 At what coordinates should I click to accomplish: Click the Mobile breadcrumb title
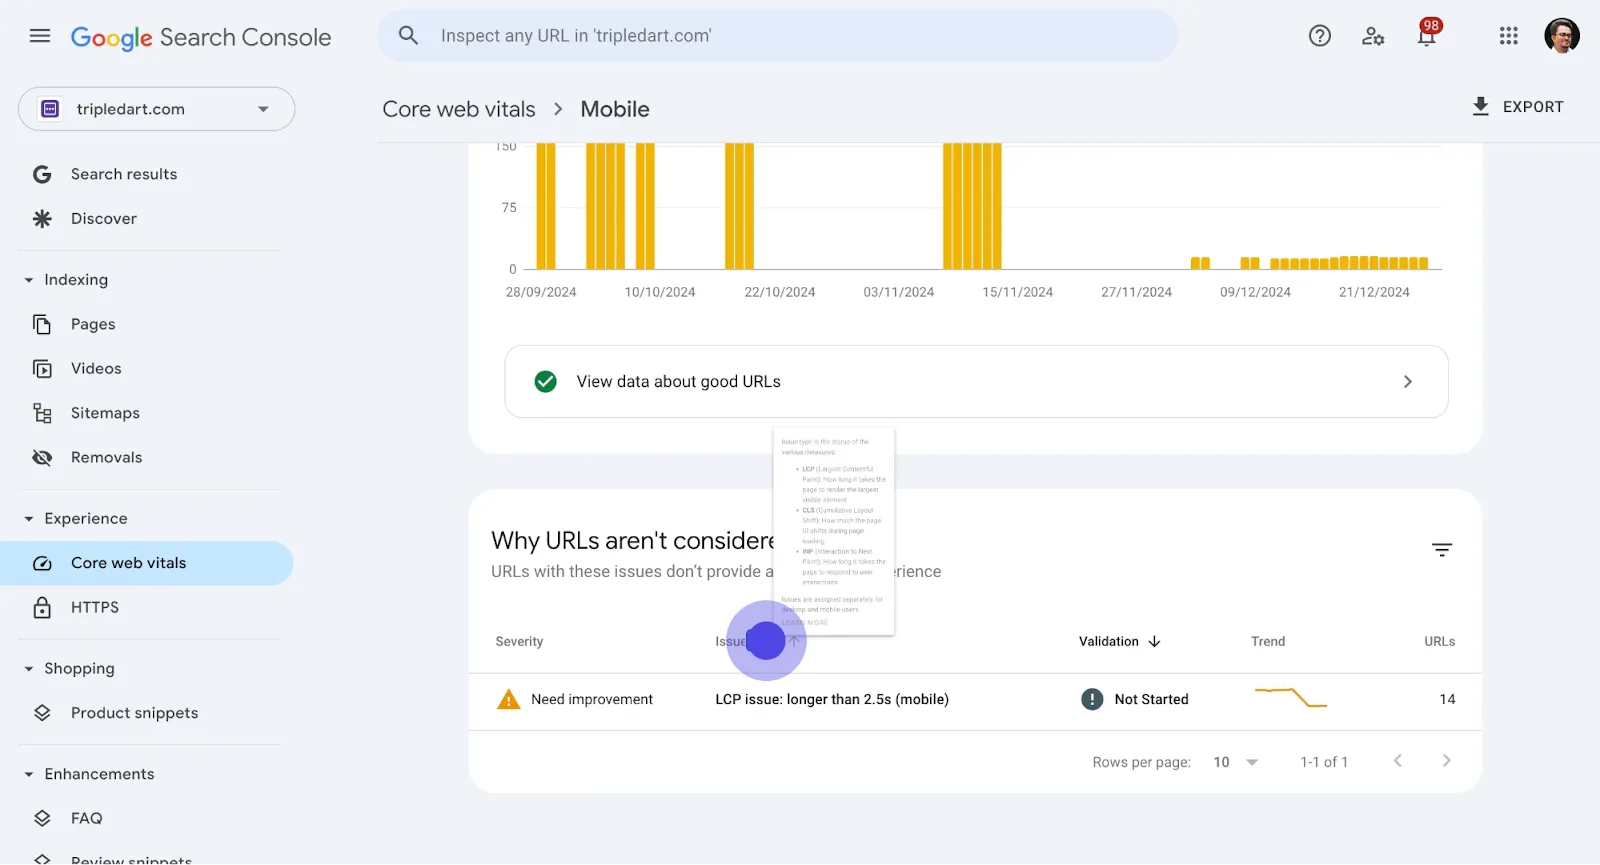[x=615, y=109]
